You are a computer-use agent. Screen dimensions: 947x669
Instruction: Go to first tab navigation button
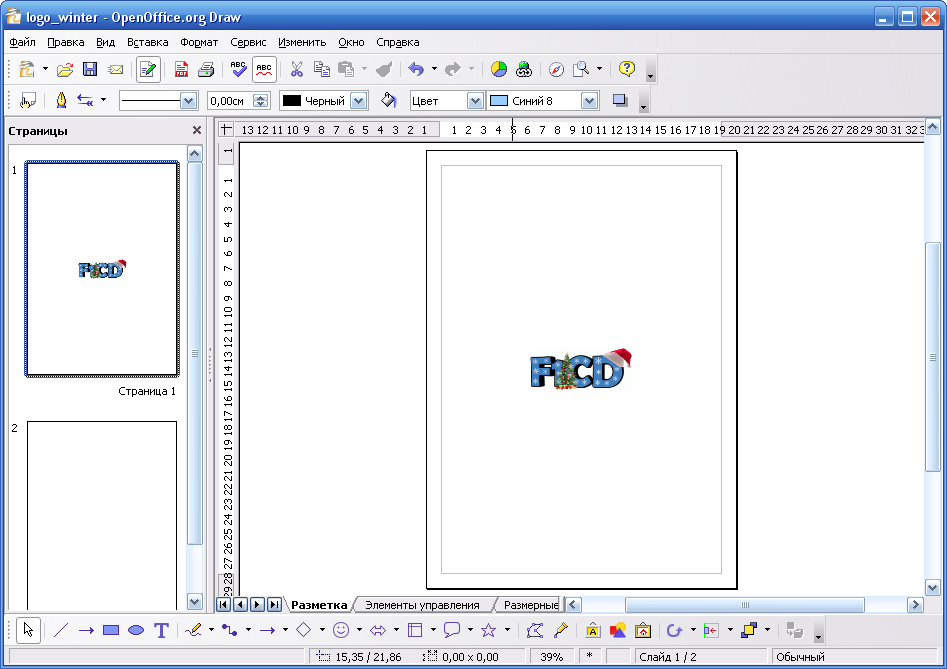(223, 604)
